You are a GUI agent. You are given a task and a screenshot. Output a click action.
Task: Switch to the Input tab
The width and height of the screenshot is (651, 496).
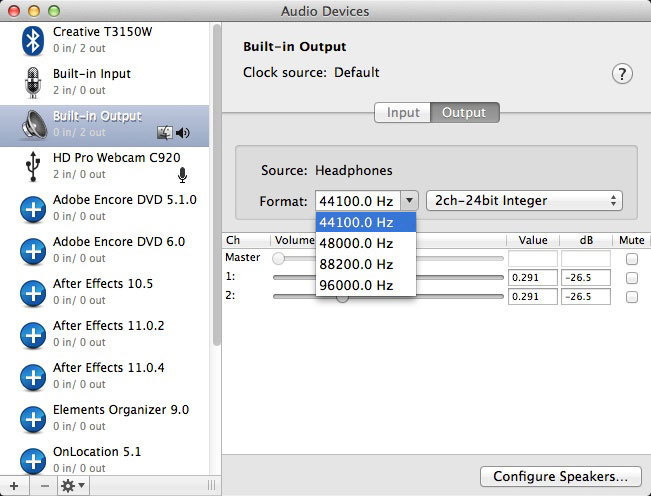[x=403, y=112]
